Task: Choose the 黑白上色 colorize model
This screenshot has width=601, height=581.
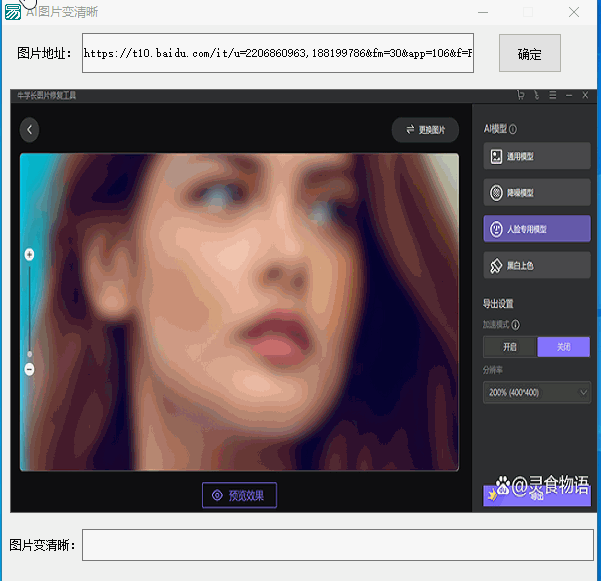Action: click(536, 265)
